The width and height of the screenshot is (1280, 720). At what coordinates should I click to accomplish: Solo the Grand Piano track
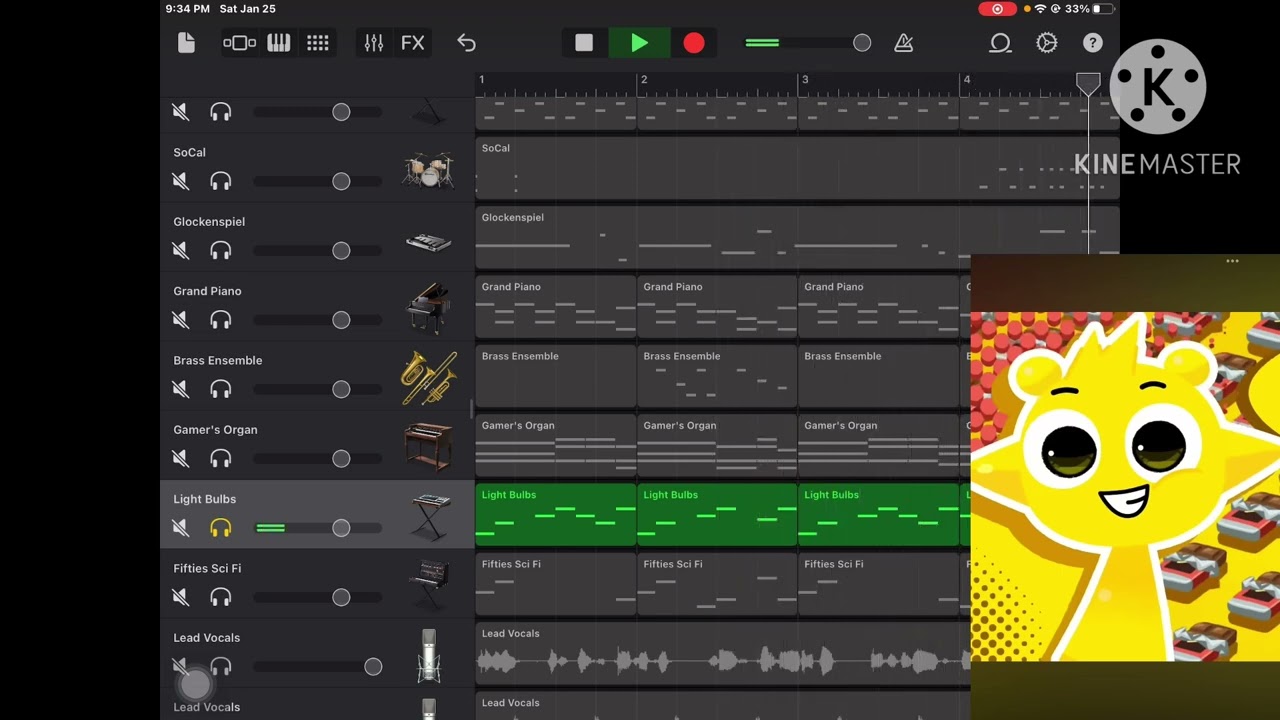(x=221, y=320)
